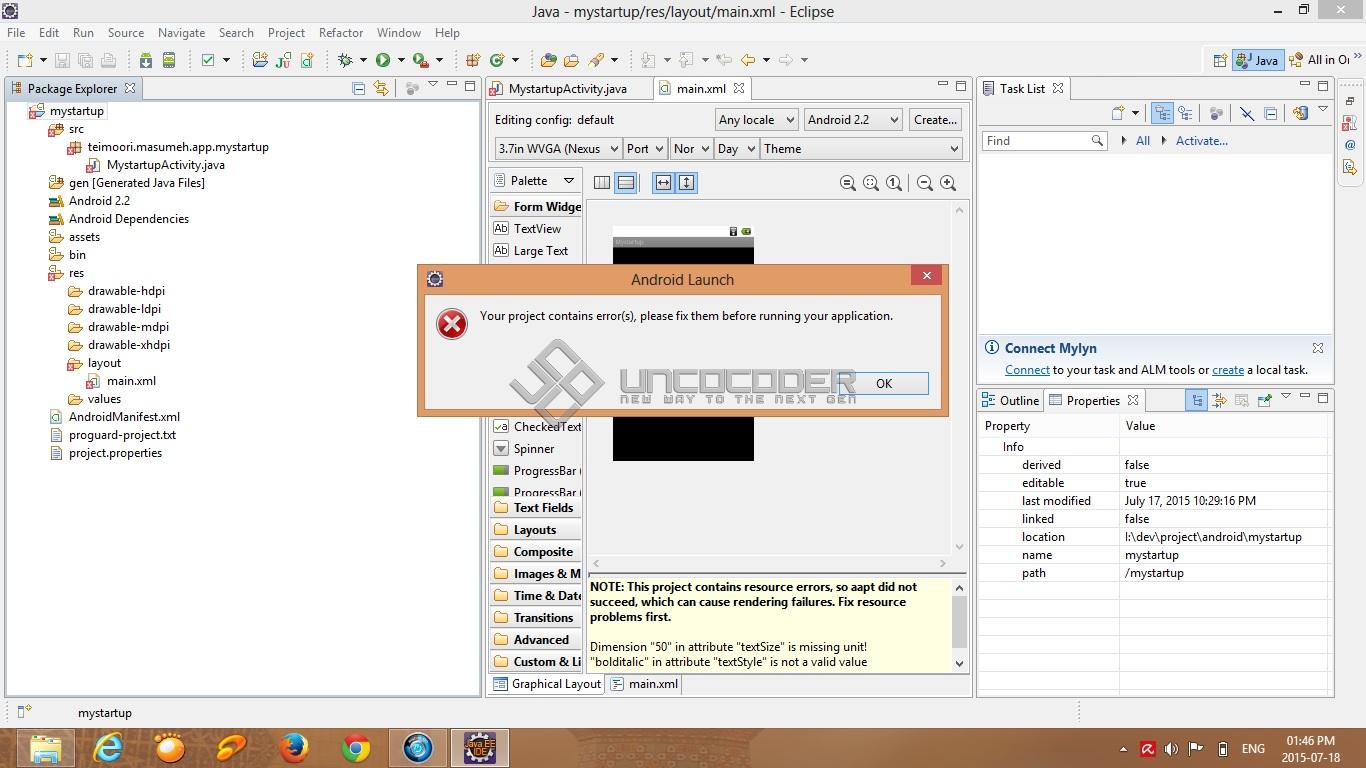Click the Open Type toolbar icon
The height and width of the screenshot is (768, 1366).
(x=549, y=60)
